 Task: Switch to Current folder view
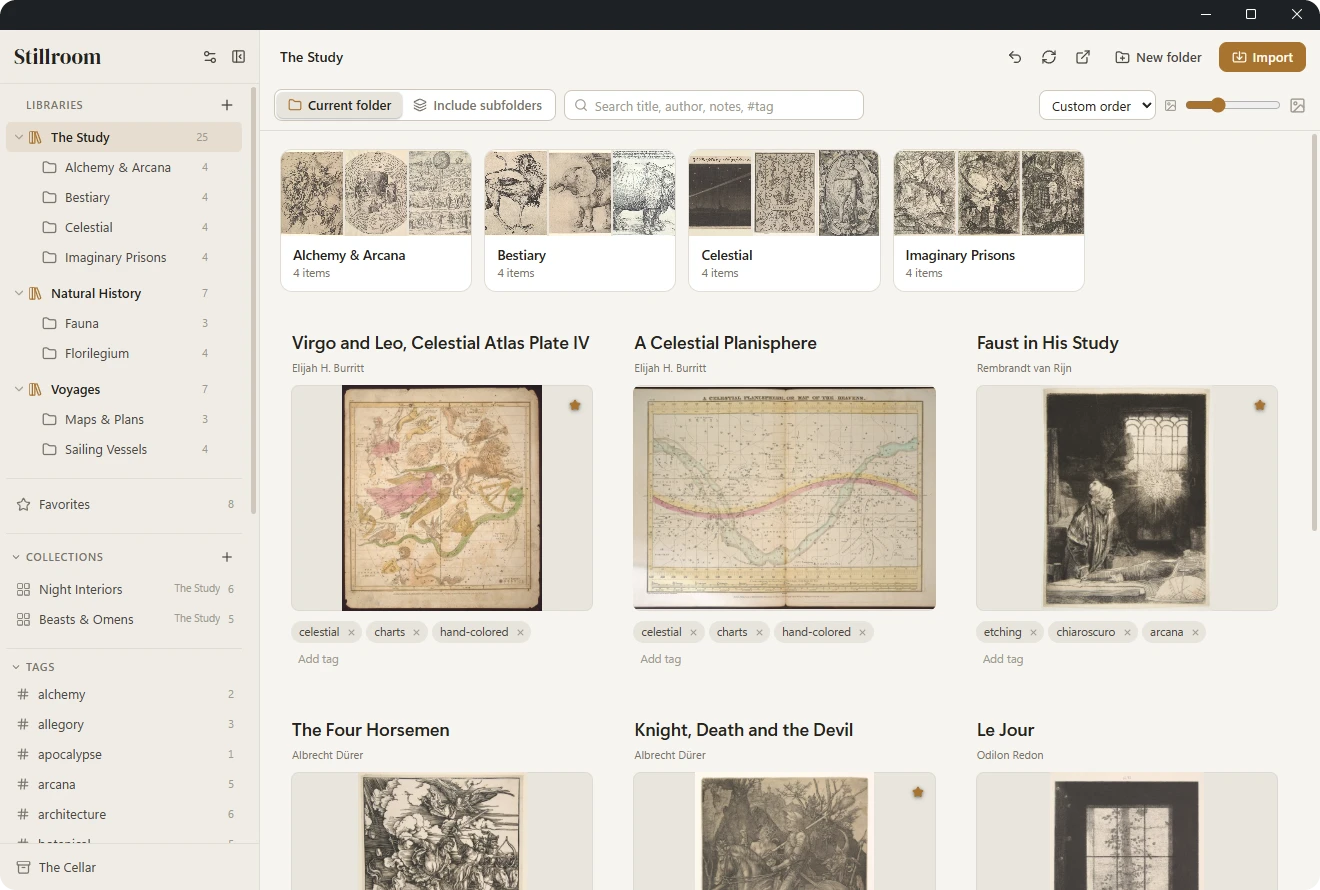340,105
